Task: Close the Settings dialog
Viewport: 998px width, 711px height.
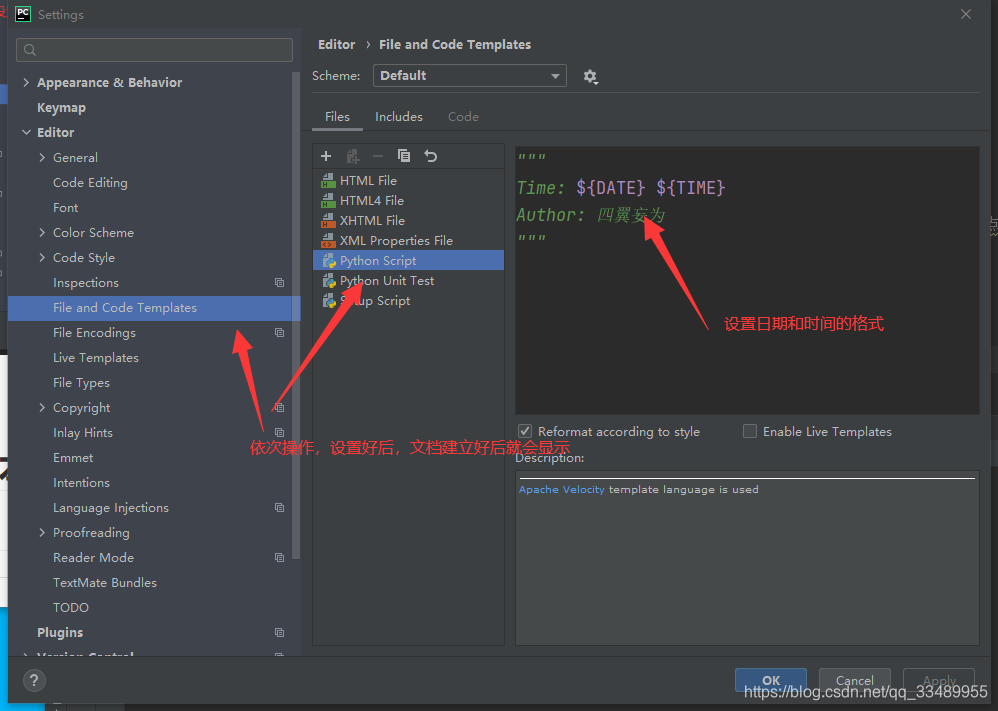Action: pyautogui.click(x=966, y=14)
